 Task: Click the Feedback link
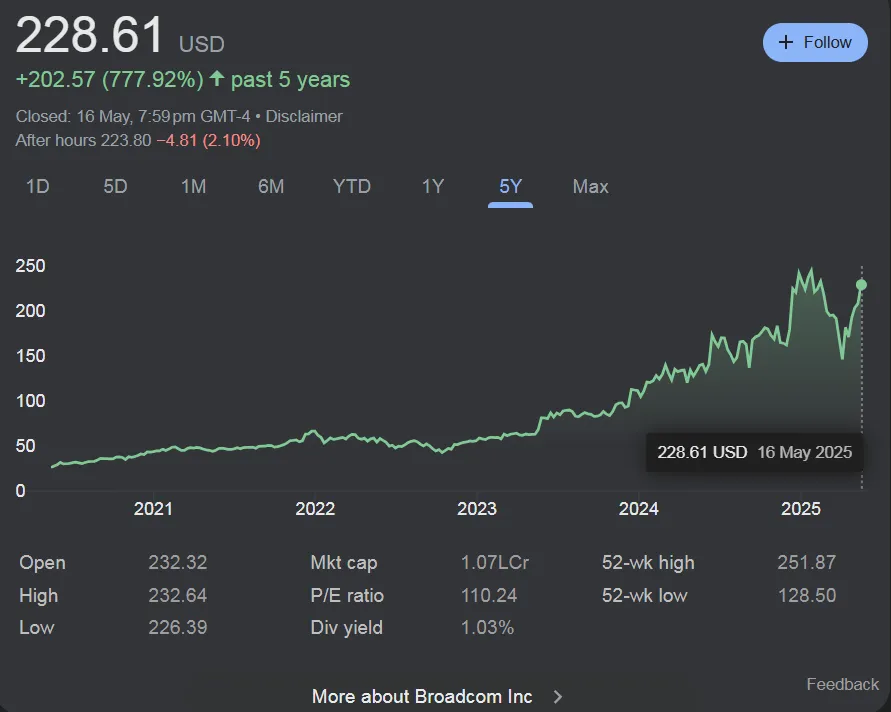[842, 684]
